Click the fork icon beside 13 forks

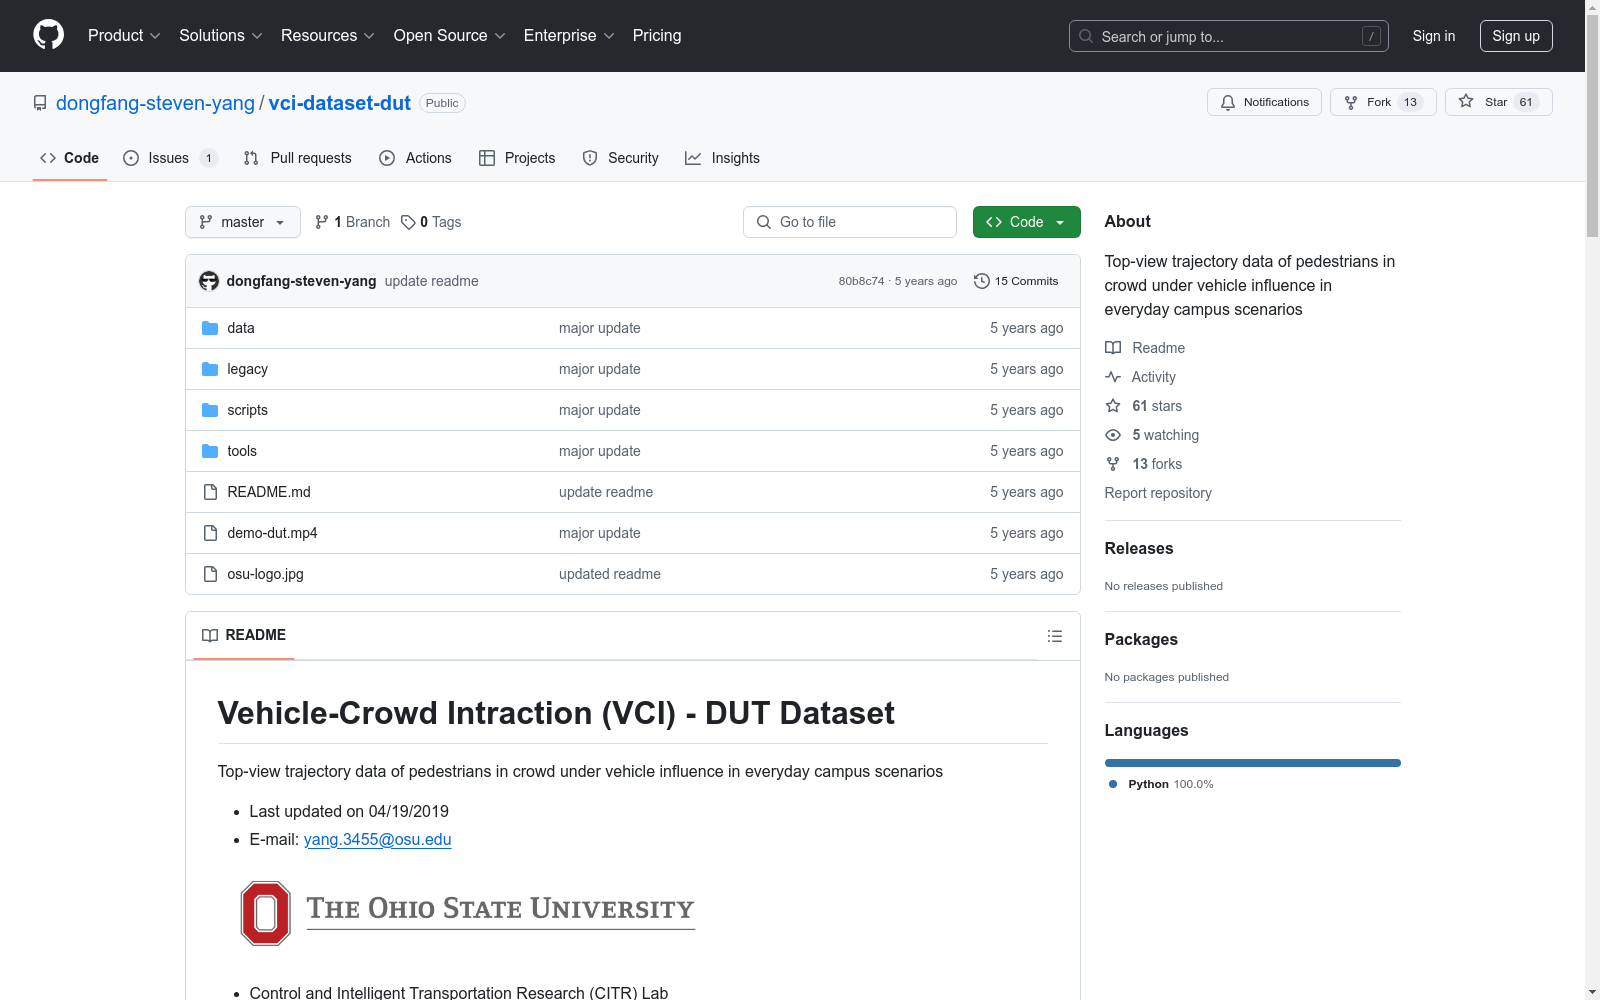(1113, 464)
